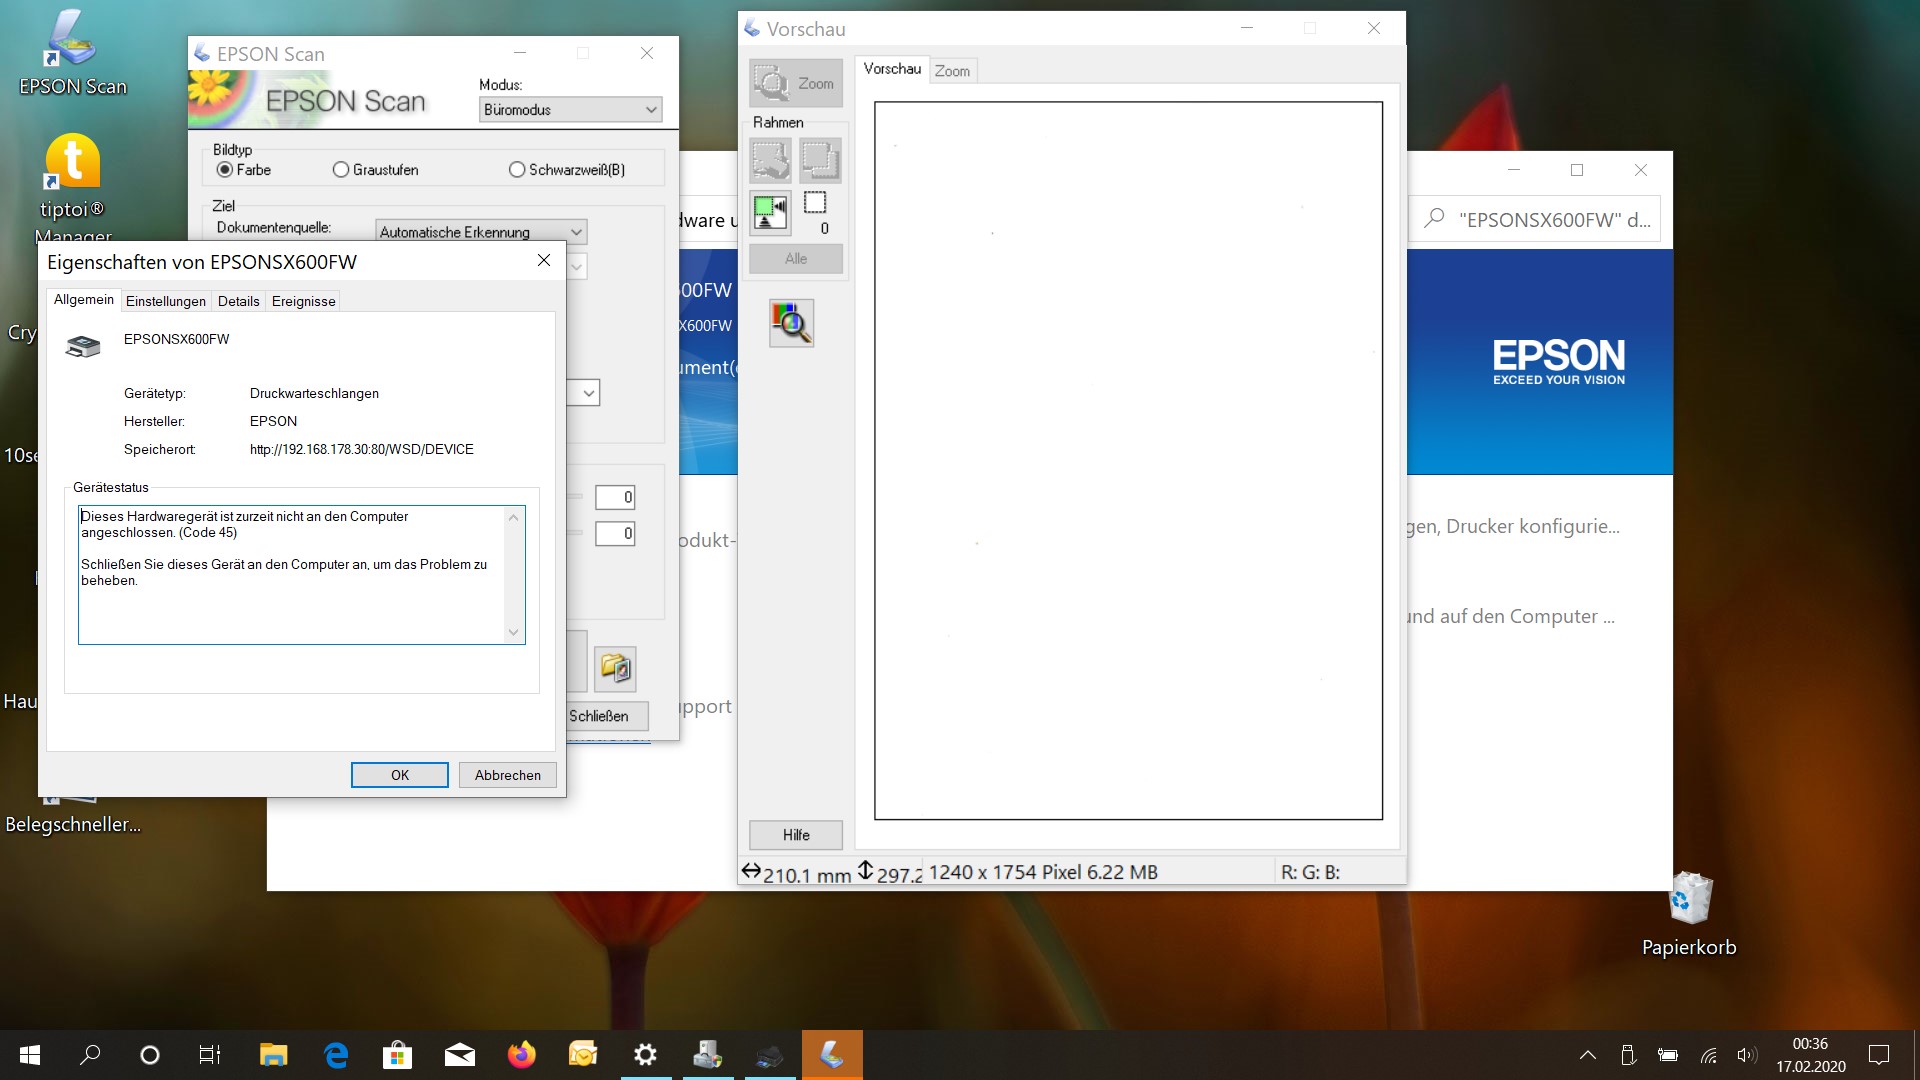The width and height of the screenshot is (1920, 1080).
Task: Open the partially hidden dropdown below Dokumentenquelle
Action: coord(577,267)
